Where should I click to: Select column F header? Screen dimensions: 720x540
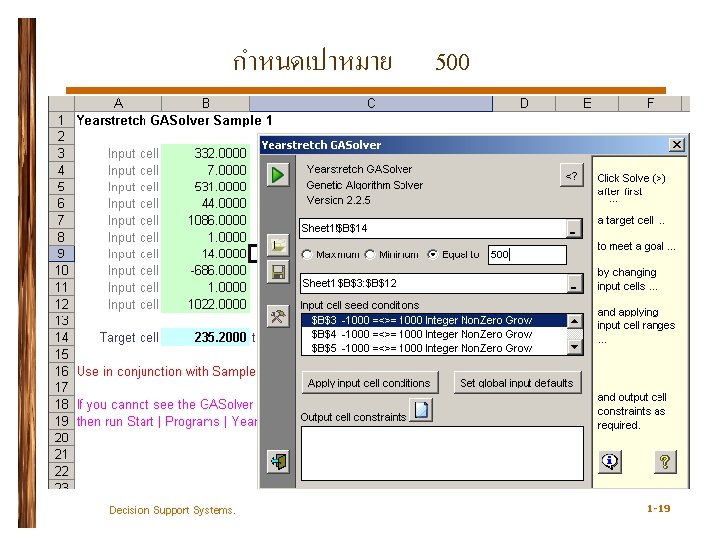(650, 104)
